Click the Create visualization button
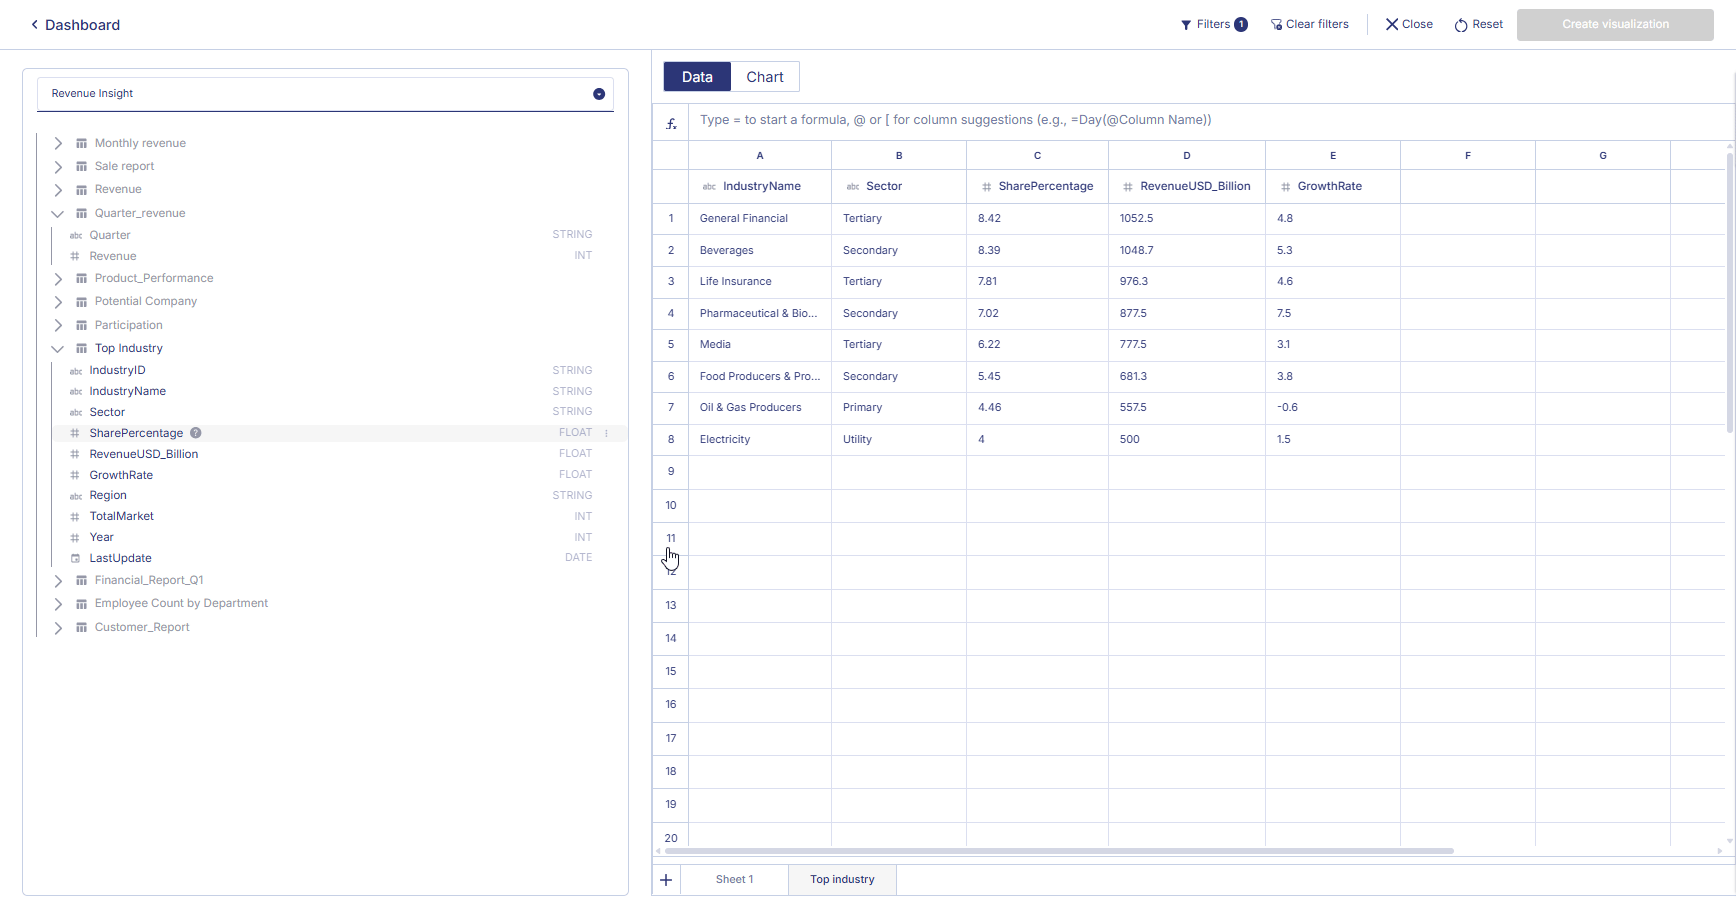Screen dimensions: 1736x910 pos(1615,25)
